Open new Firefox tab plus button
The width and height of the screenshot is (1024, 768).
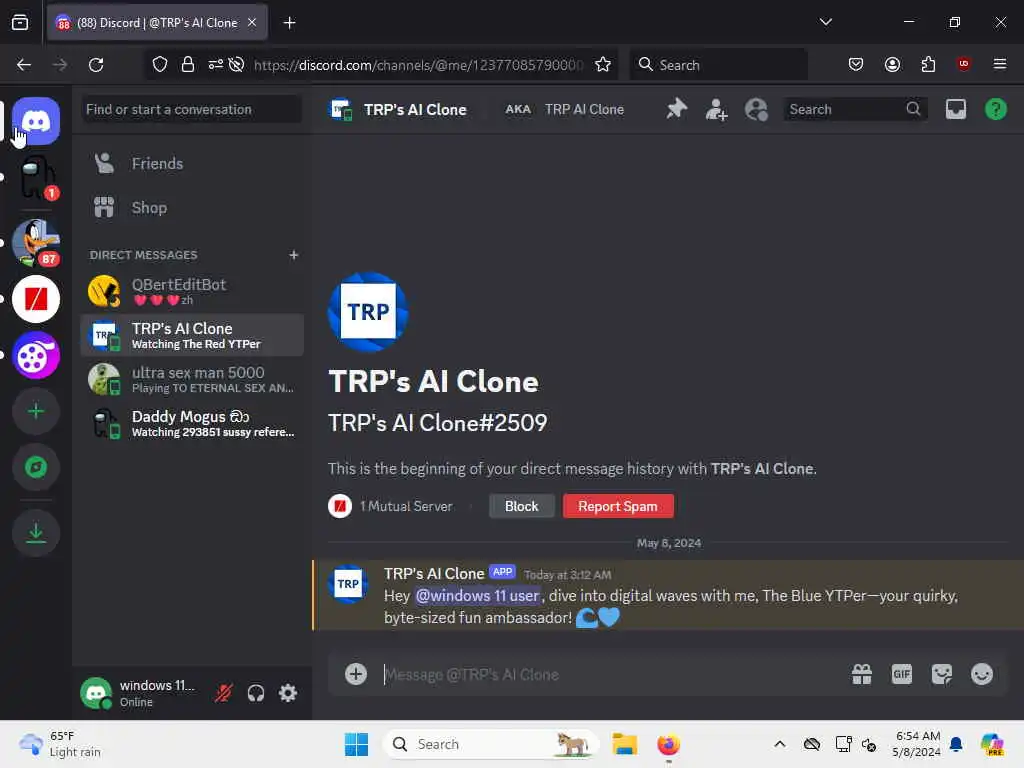point(289,23)
